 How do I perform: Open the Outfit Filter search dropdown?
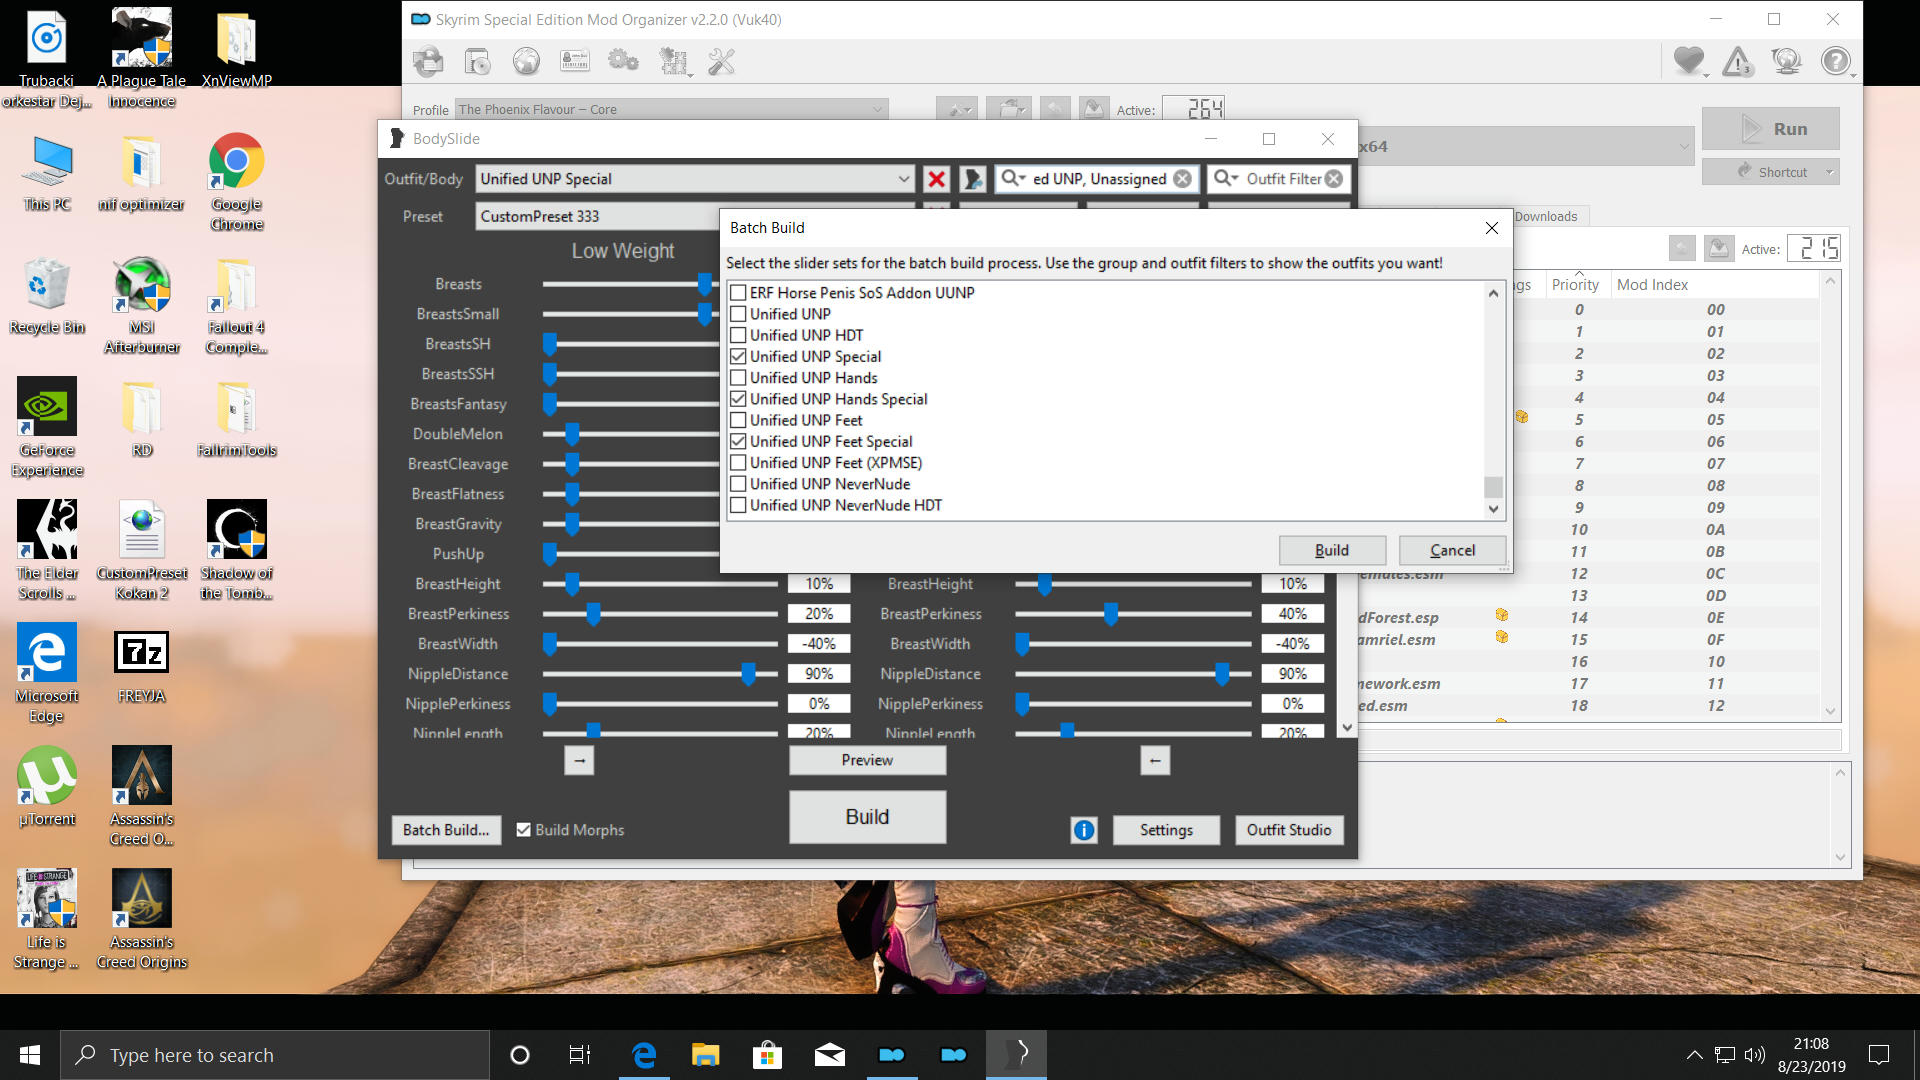pyautogui.click(x=1225, y=178)
